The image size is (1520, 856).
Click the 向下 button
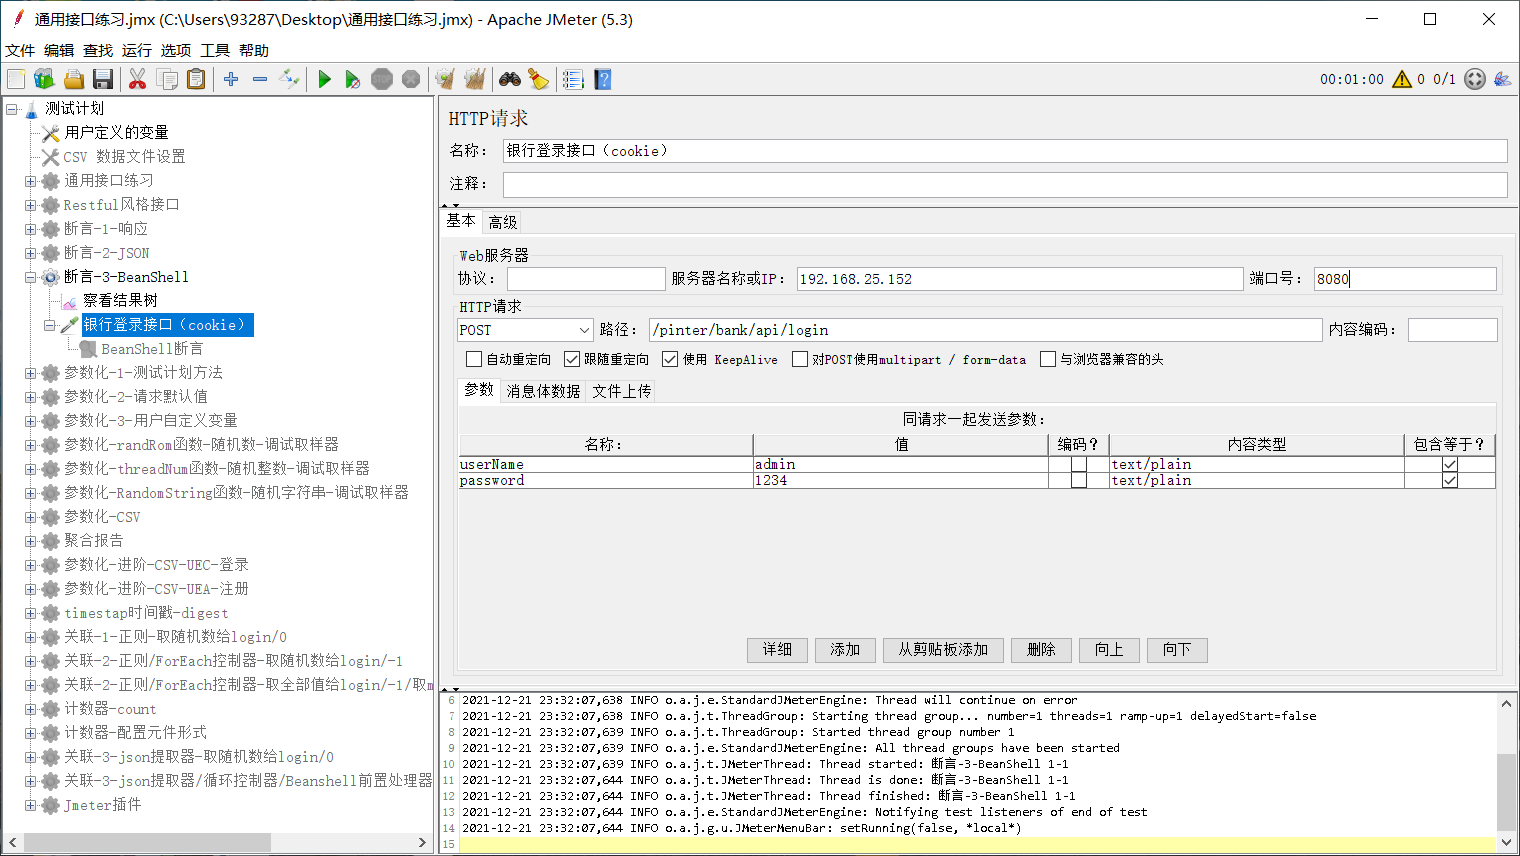click(x=1177, y=650)
